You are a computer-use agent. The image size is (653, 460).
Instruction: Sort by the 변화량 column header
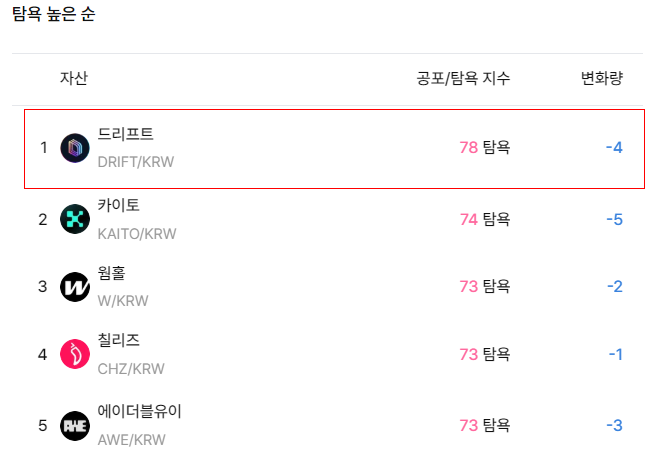[x=602, y=79]
